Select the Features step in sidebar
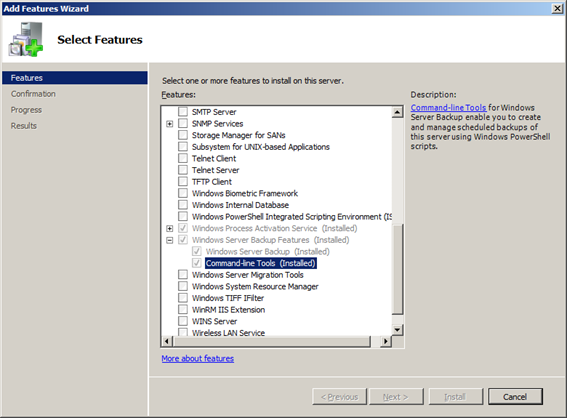567x418 pixels. (75, 78)
